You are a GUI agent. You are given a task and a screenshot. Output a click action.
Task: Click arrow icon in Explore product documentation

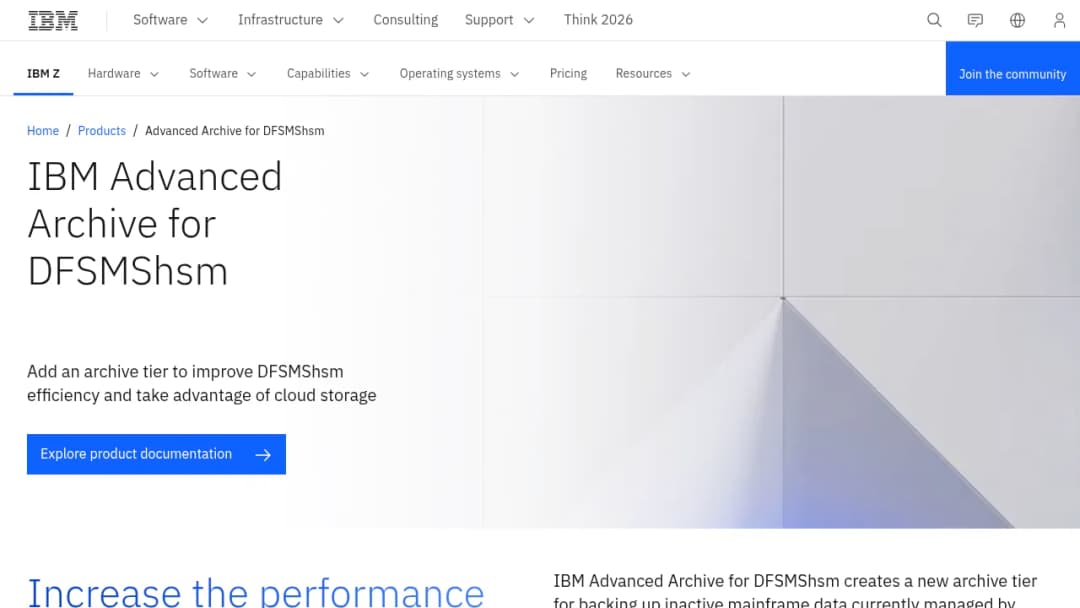(263, 454)
